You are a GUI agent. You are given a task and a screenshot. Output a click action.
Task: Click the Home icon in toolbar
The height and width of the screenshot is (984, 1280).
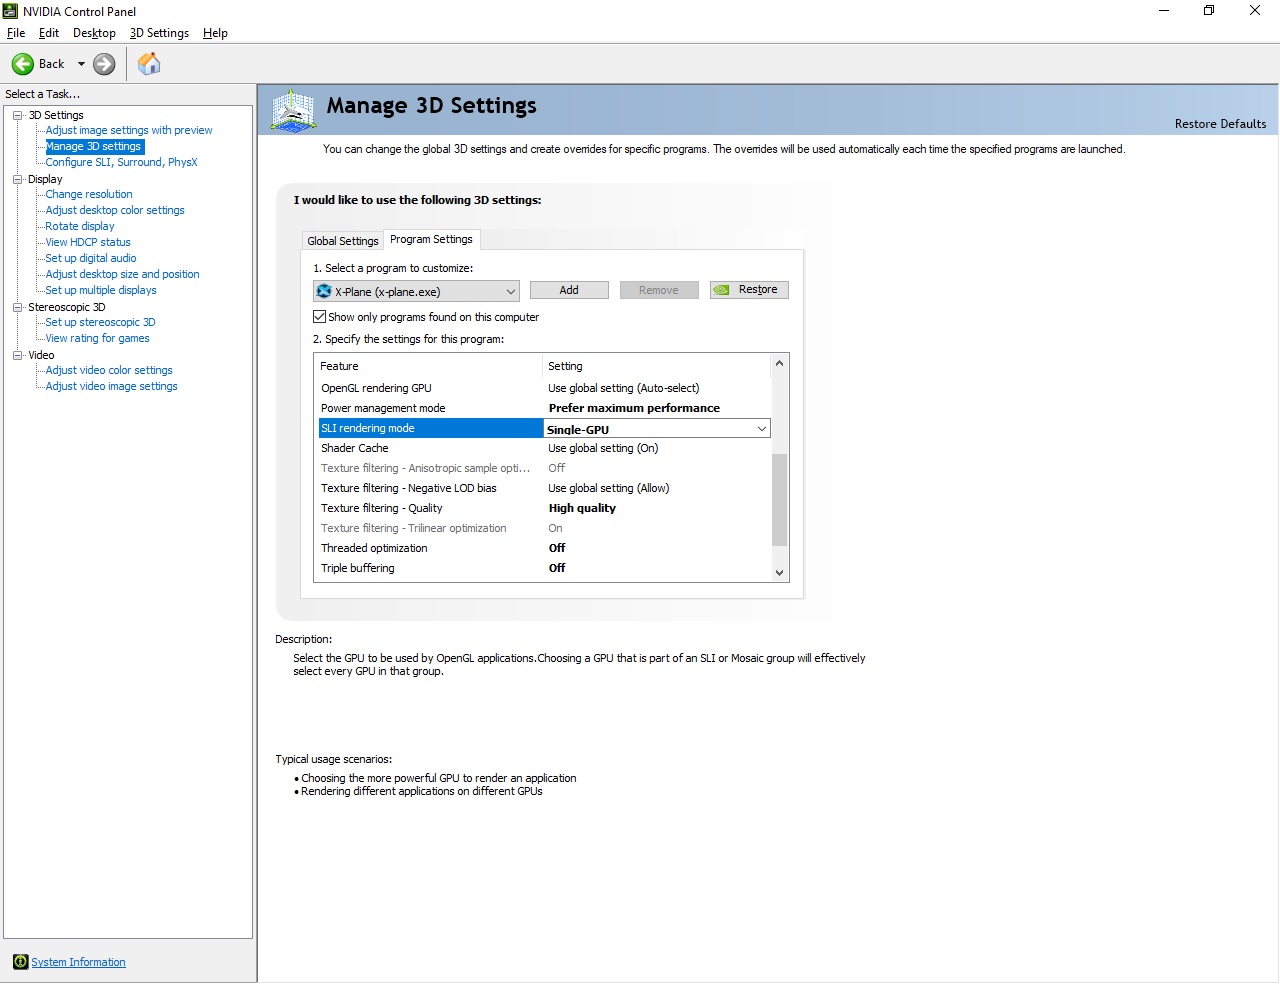[x=149, y=64]
